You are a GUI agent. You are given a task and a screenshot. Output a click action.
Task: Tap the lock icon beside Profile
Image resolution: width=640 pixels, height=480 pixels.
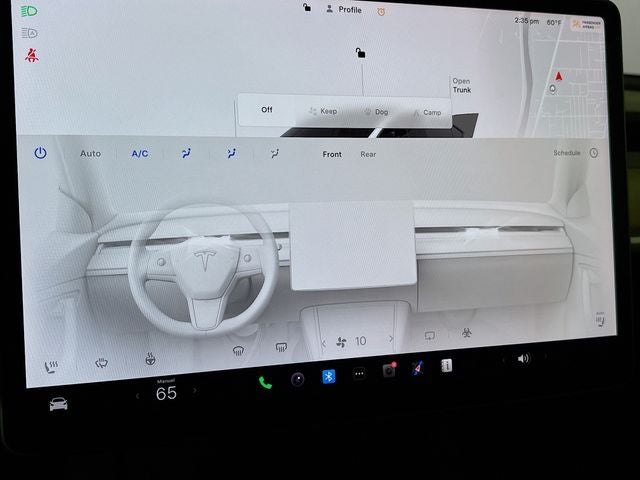click(307, 7)
